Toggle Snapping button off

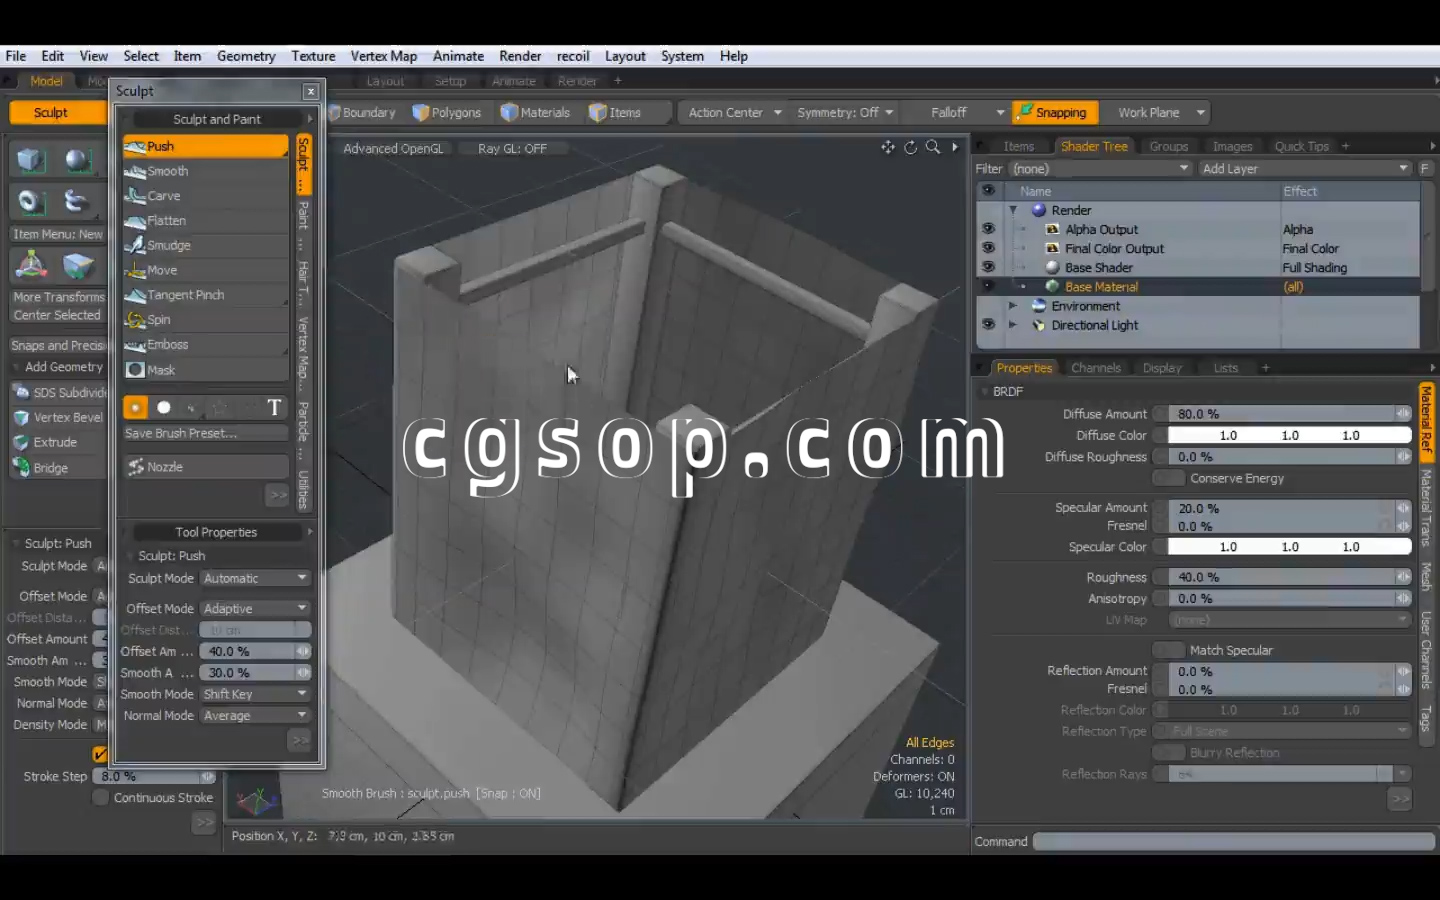point(1055,112)
